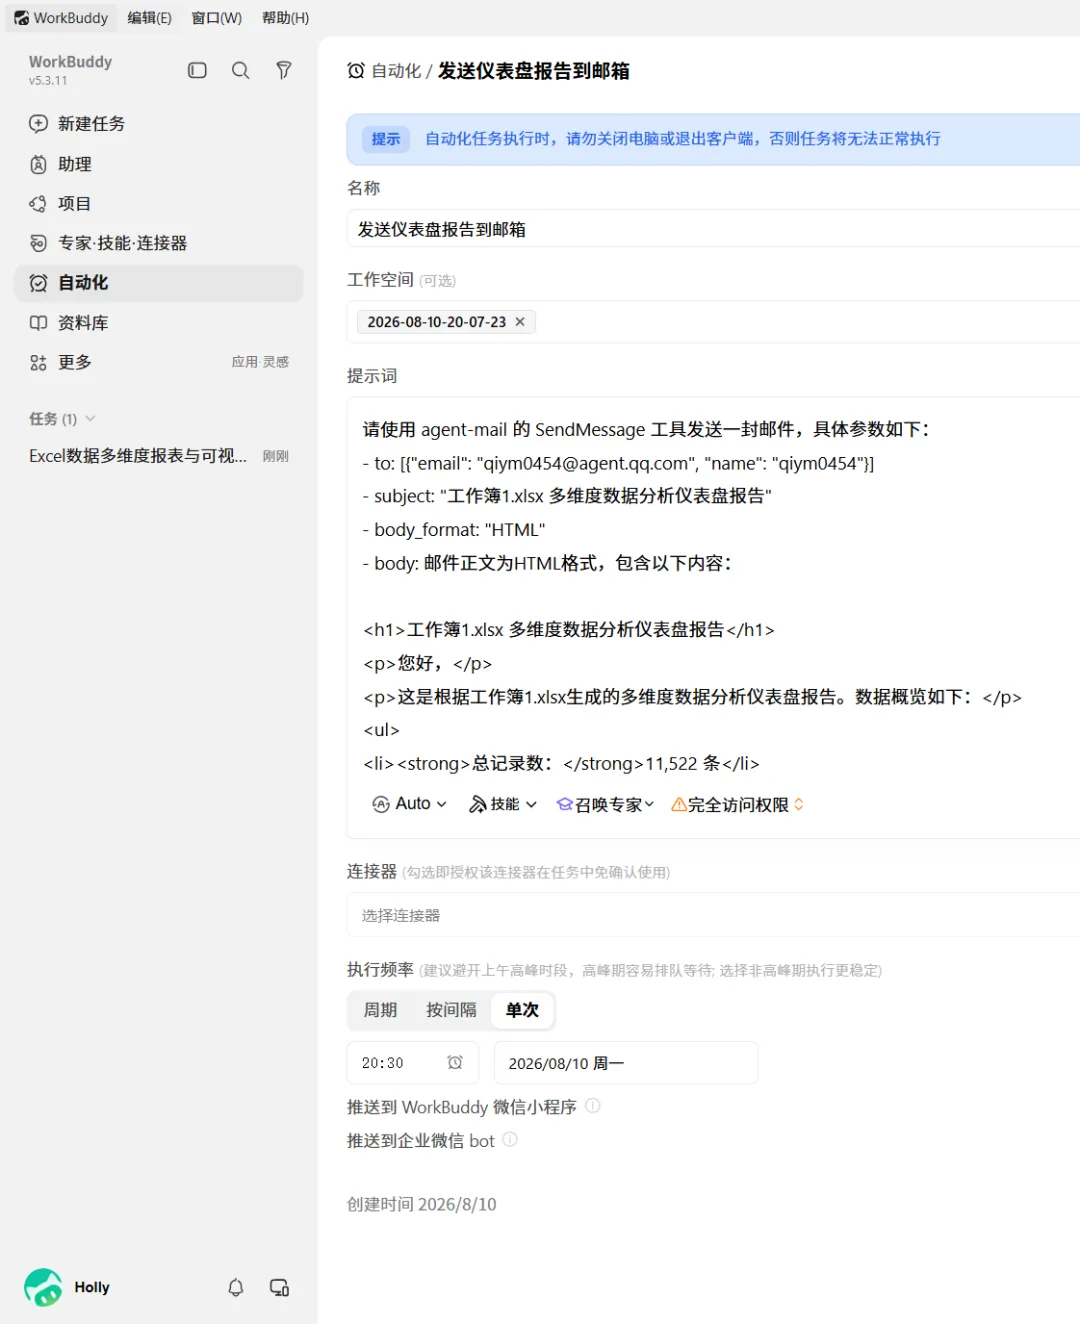1080x1324 pixels.
Task: Click the WorkBuddy app logo in menu bar
Action: (21, 18)
